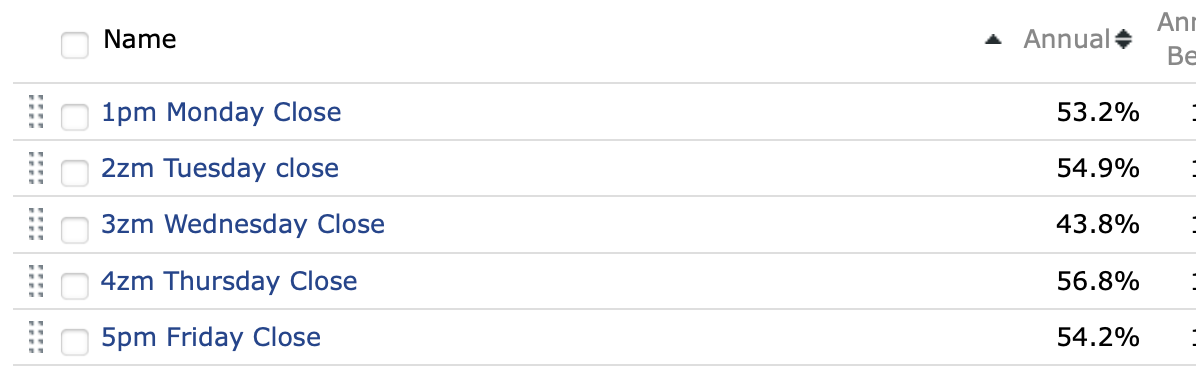Tick the checkbox for 2zm Tuesday close
The image size is (1196, 390).
75,174
